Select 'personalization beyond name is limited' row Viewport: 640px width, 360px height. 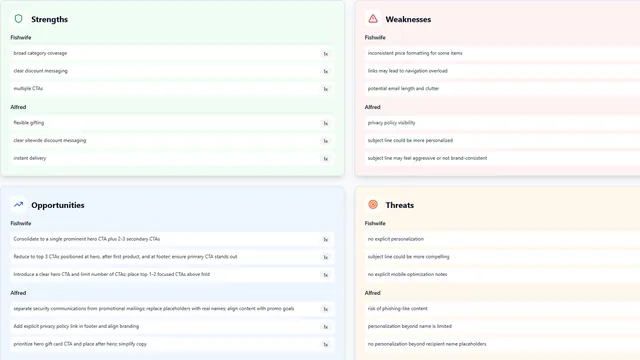coord(502,326)
